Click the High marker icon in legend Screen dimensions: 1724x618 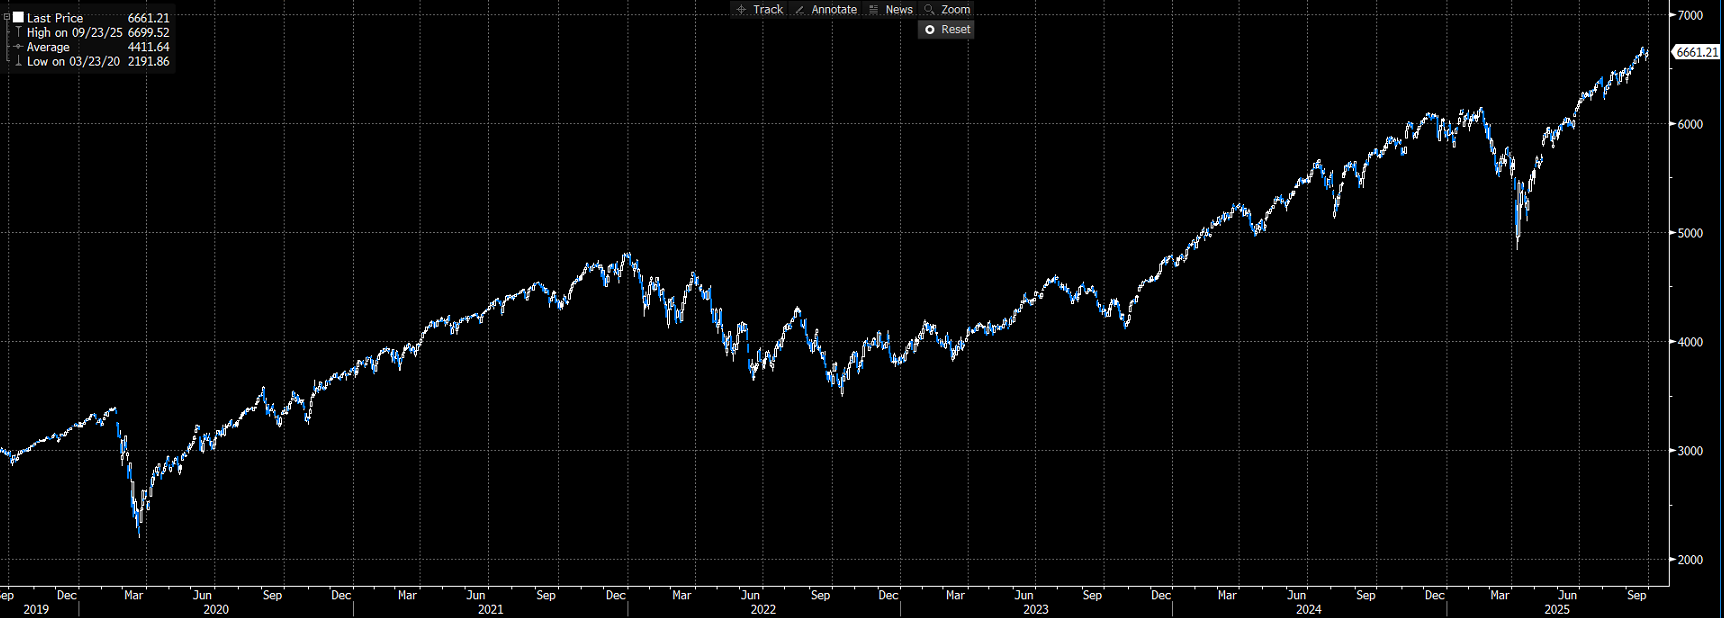[18, 32]
